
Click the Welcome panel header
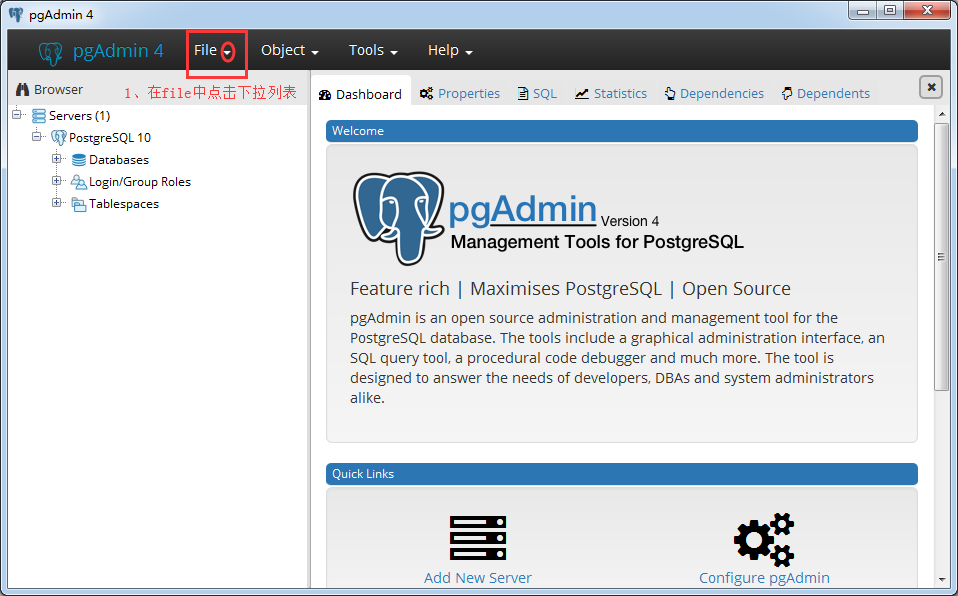tap(621, 131)
